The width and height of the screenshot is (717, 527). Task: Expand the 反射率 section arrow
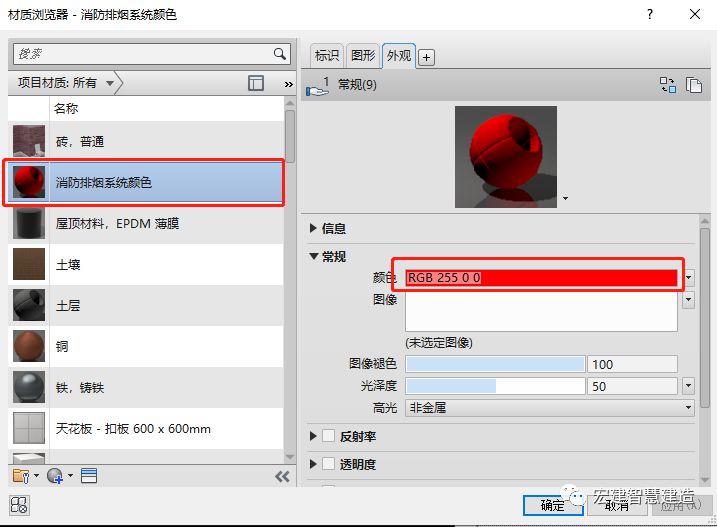[x=313, y=436]
